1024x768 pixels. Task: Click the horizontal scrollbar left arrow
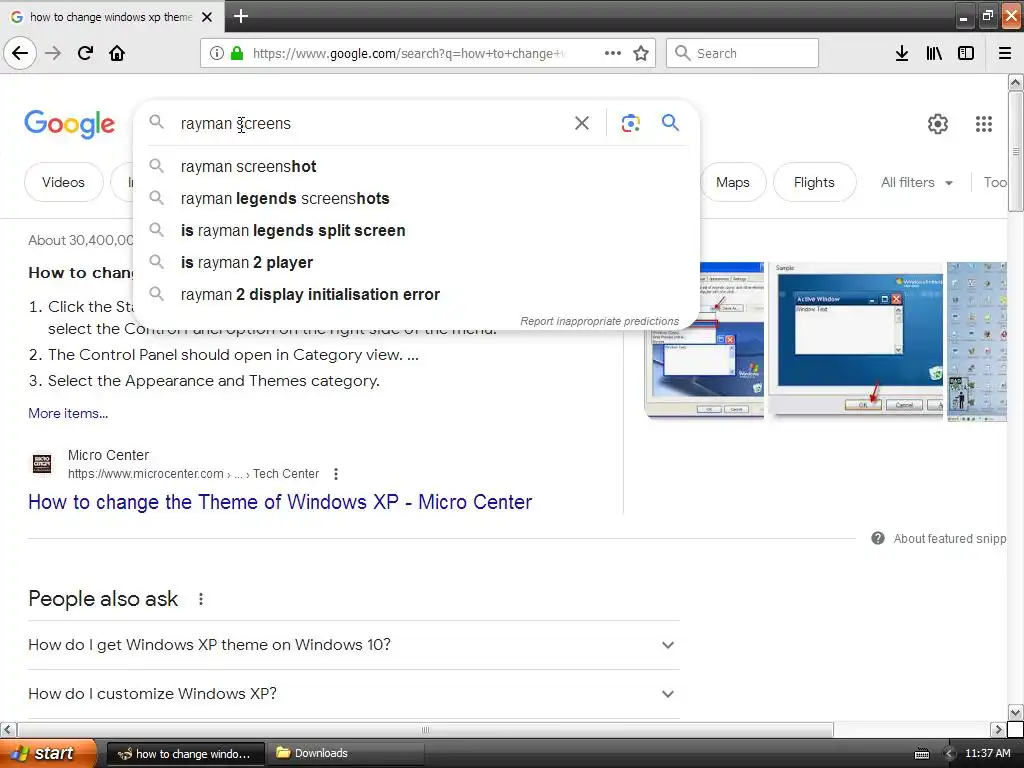click(7, 729)
